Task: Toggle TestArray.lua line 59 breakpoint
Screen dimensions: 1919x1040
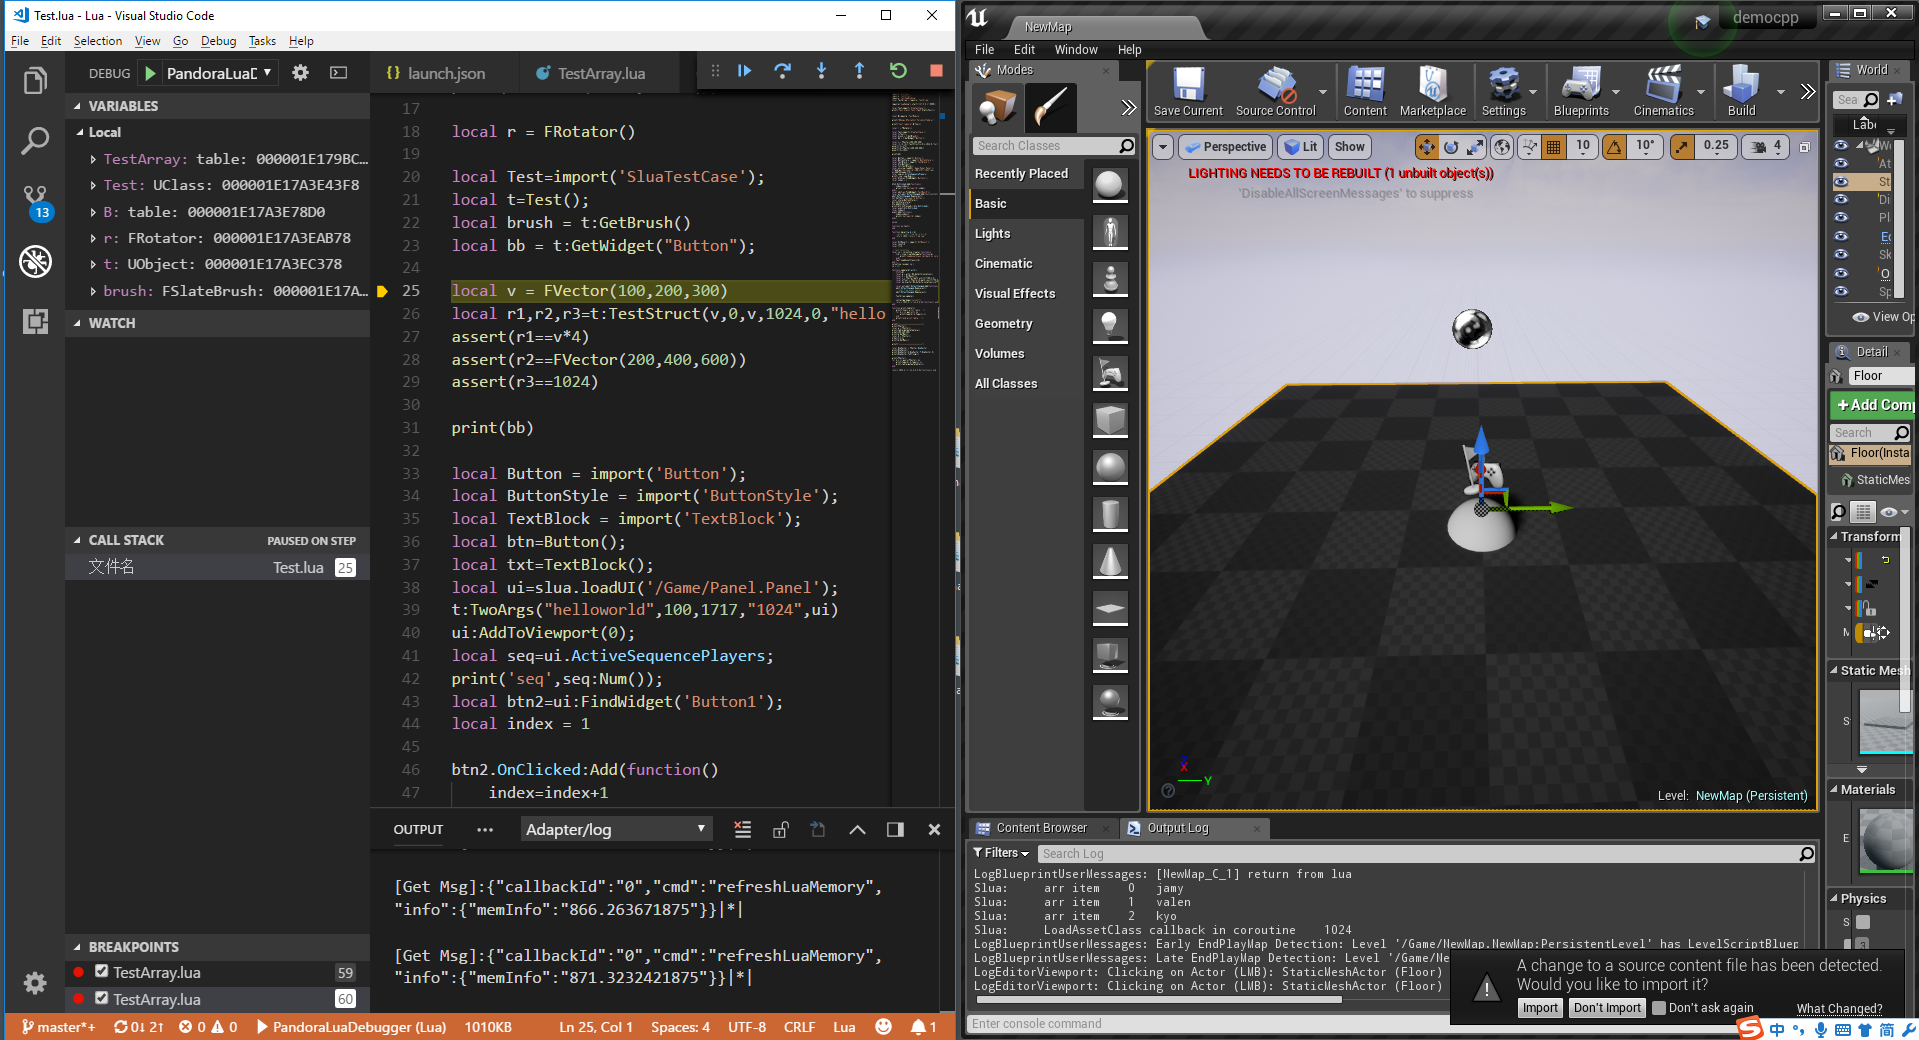Action: click(x=101, y=971)
